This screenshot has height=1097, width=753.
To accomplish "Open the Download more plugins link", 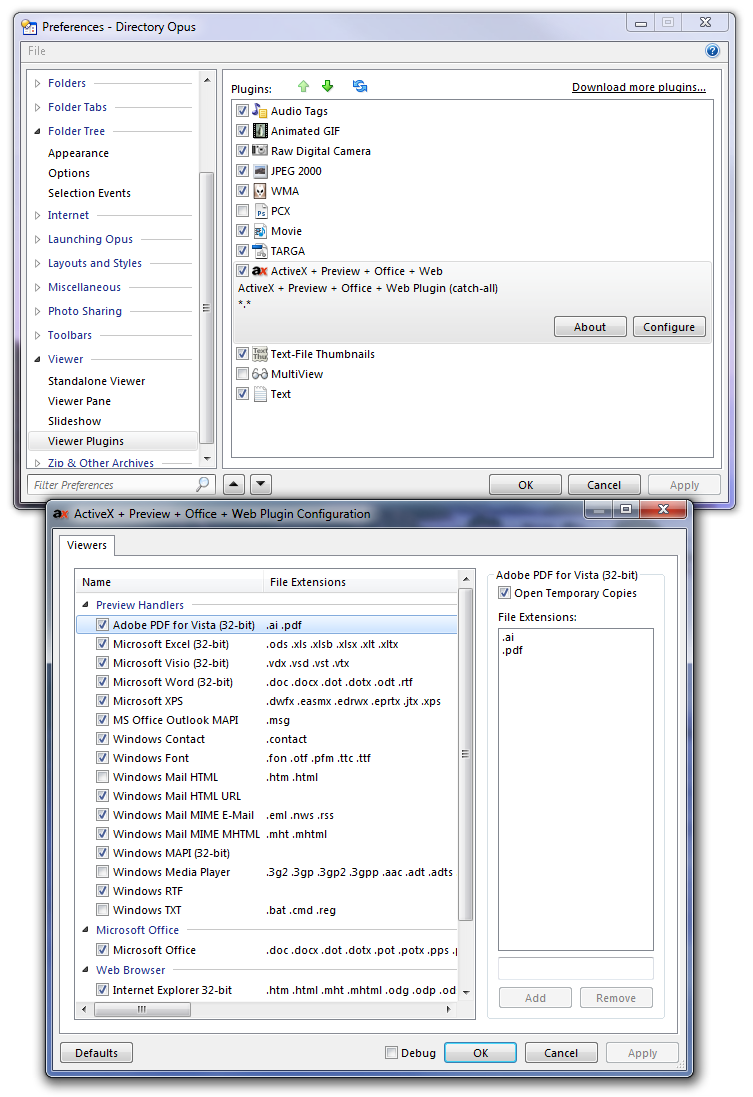I will click(638, 87).
